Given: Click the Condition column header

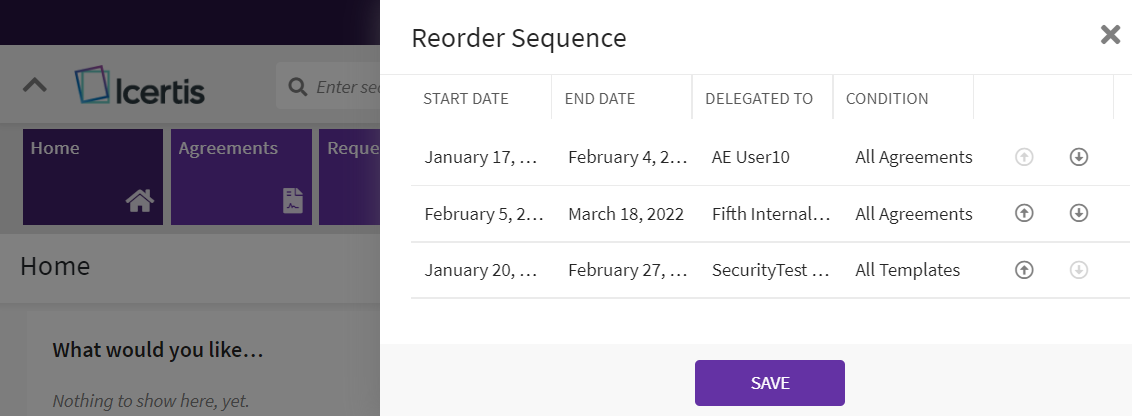Looking at the screenshot, I should point(887,99).
